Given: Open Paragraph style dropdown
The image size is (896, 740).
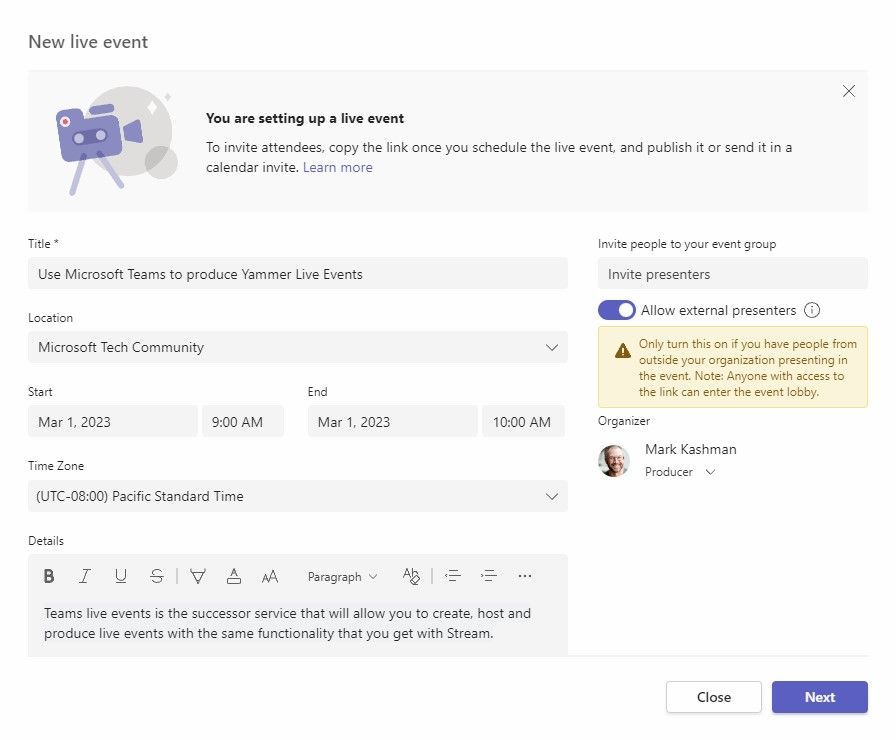Looking at the screenshot, I should (342, 577).
